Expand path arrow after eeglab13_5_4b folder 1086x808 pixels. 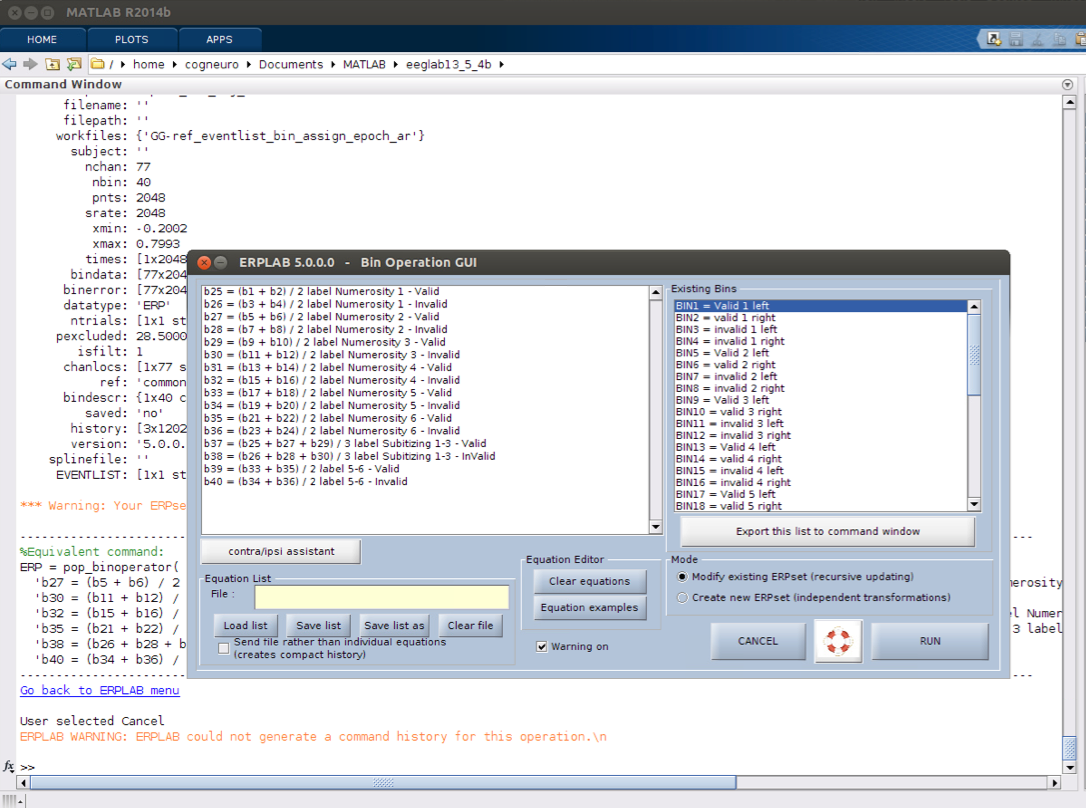point(501,64)
